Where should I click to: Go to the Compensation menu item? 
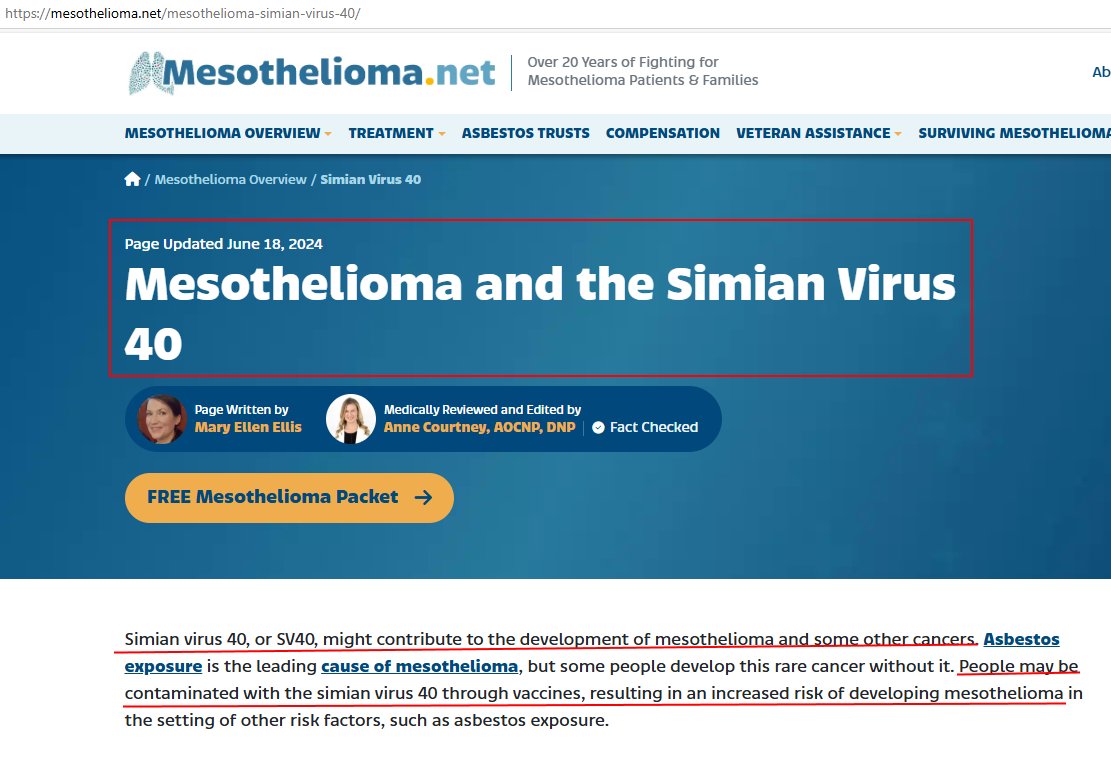coord(663,133)
